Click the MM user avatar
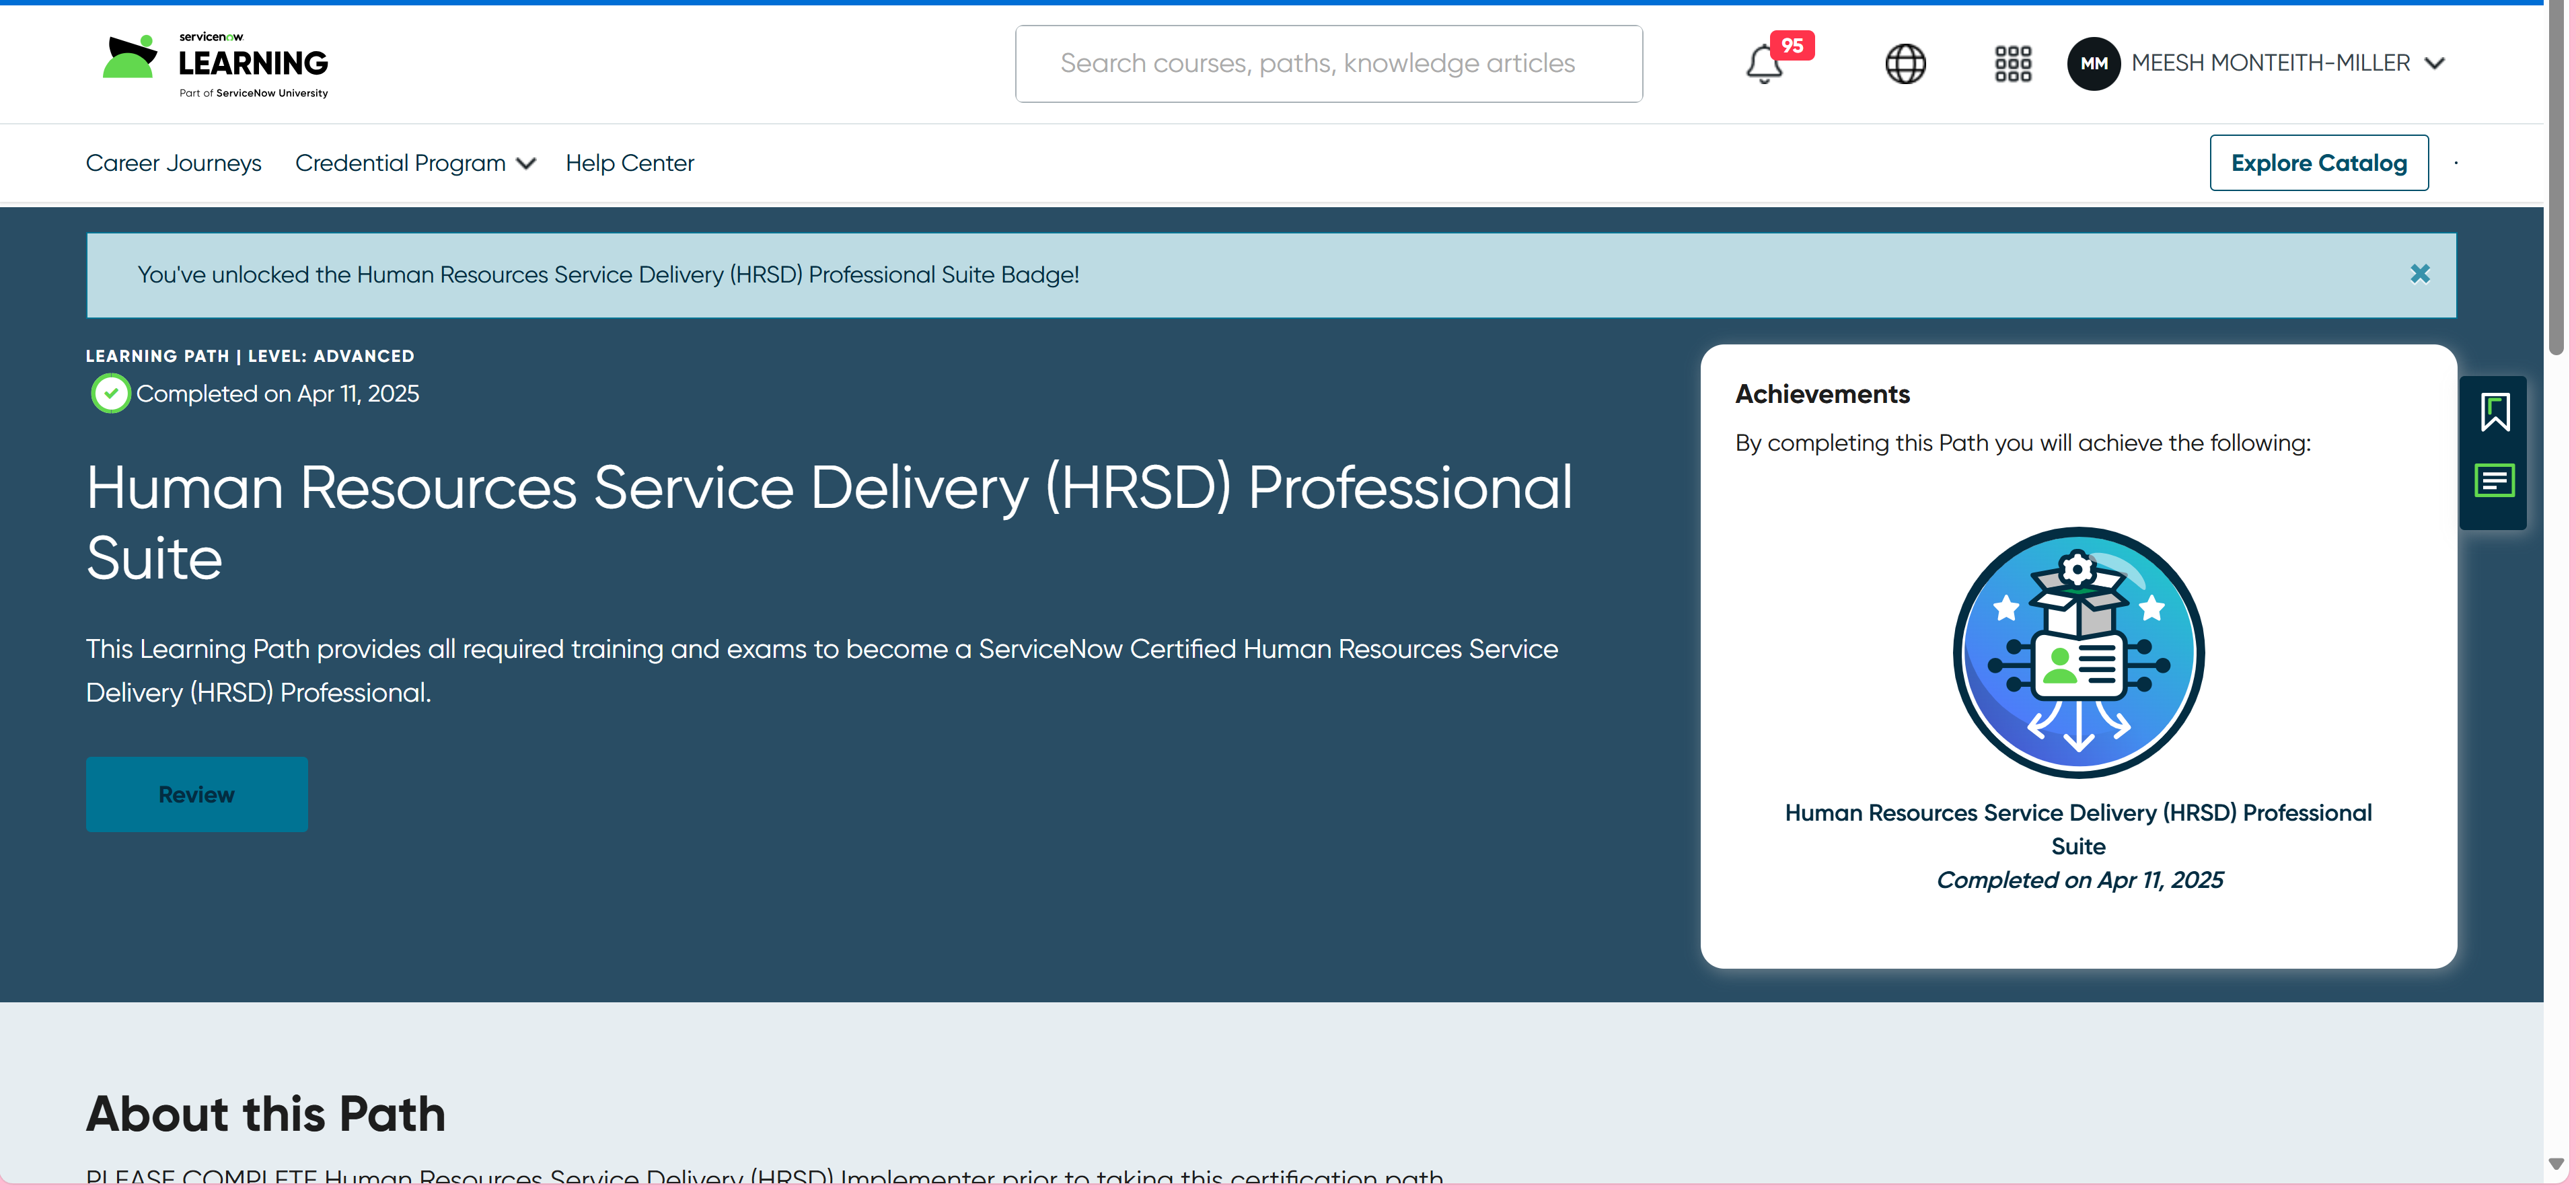 (2093, 64)
